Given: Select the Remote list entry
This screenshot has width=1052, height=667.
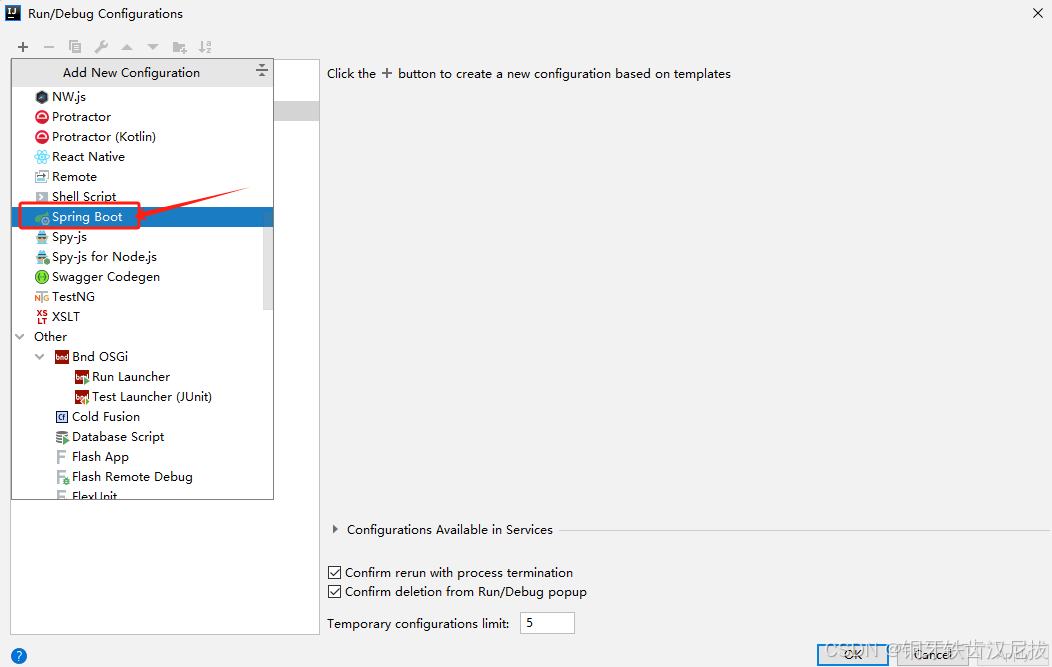Looking at the screenshot, I should coord(142,177).
